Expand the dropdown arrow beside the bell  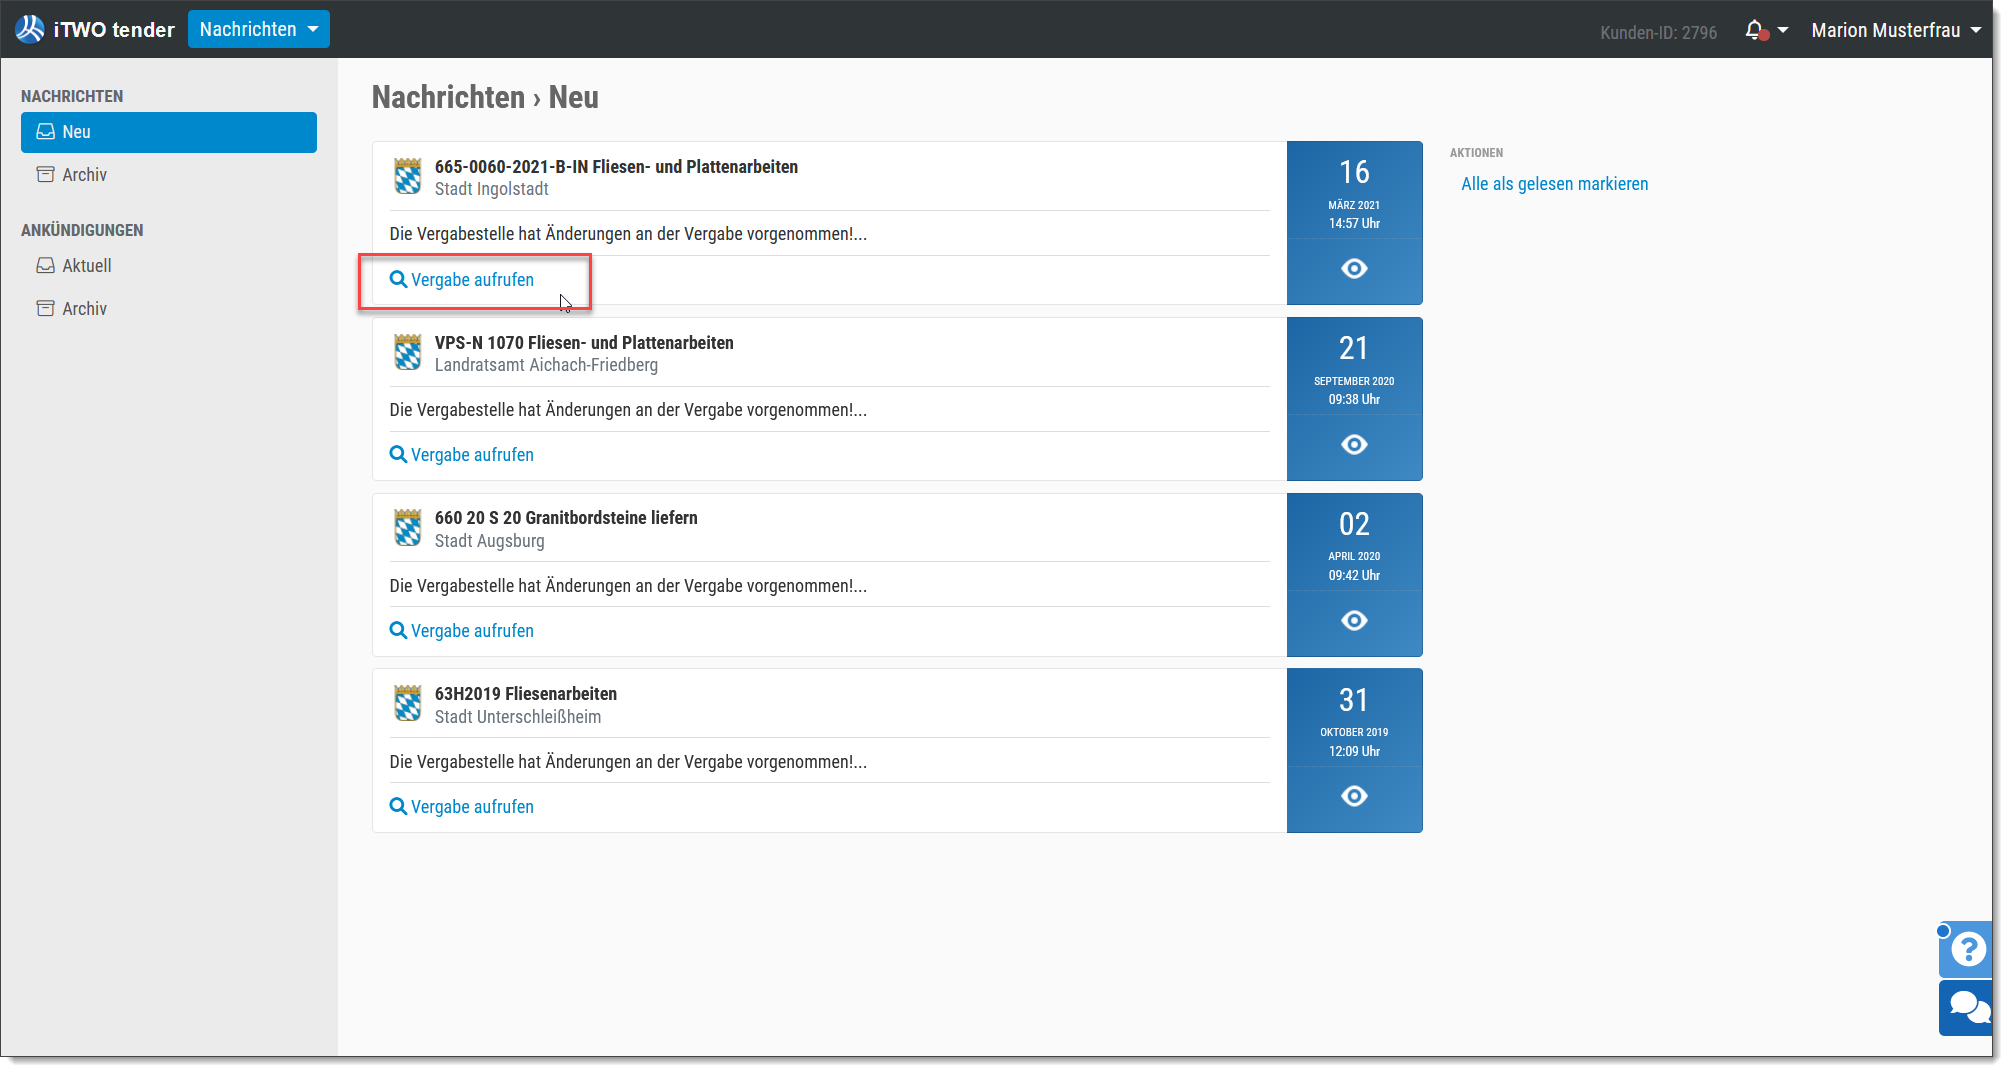click(x=1783, y=30)
